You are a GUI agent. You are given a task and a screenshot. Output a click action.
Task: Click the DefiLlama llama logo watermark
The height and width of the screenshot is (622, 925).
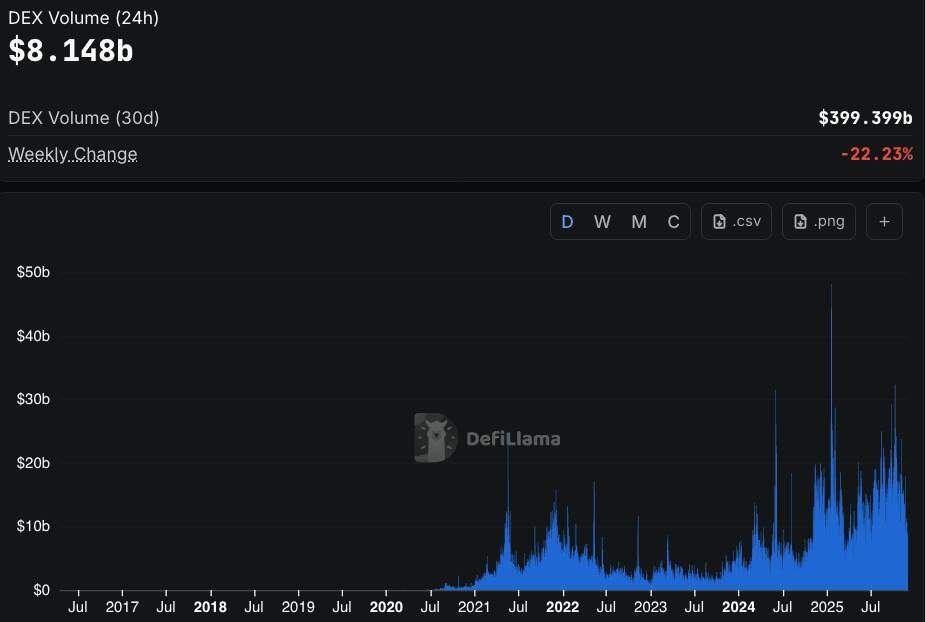435,438
